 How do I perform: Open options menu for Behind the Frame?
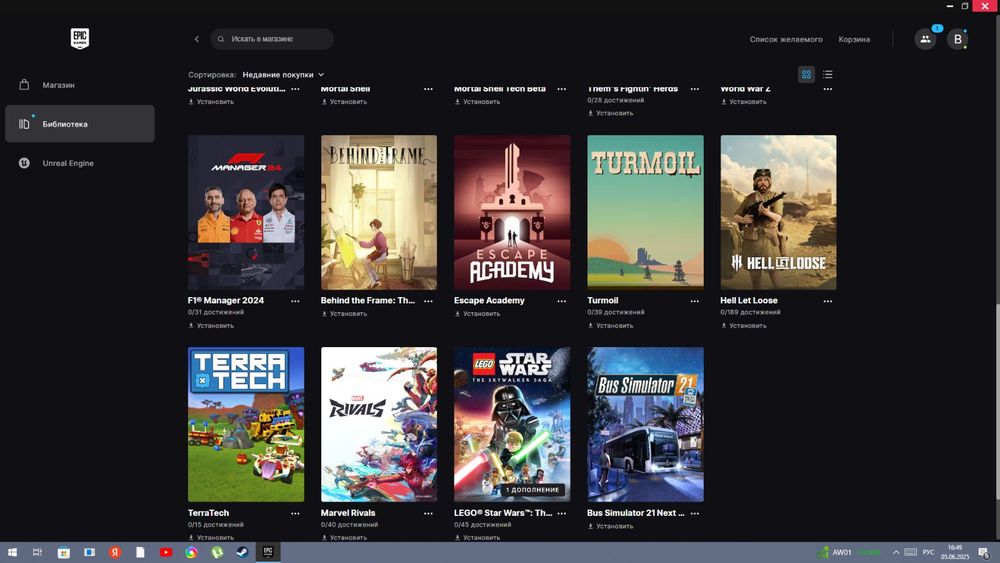429,301
